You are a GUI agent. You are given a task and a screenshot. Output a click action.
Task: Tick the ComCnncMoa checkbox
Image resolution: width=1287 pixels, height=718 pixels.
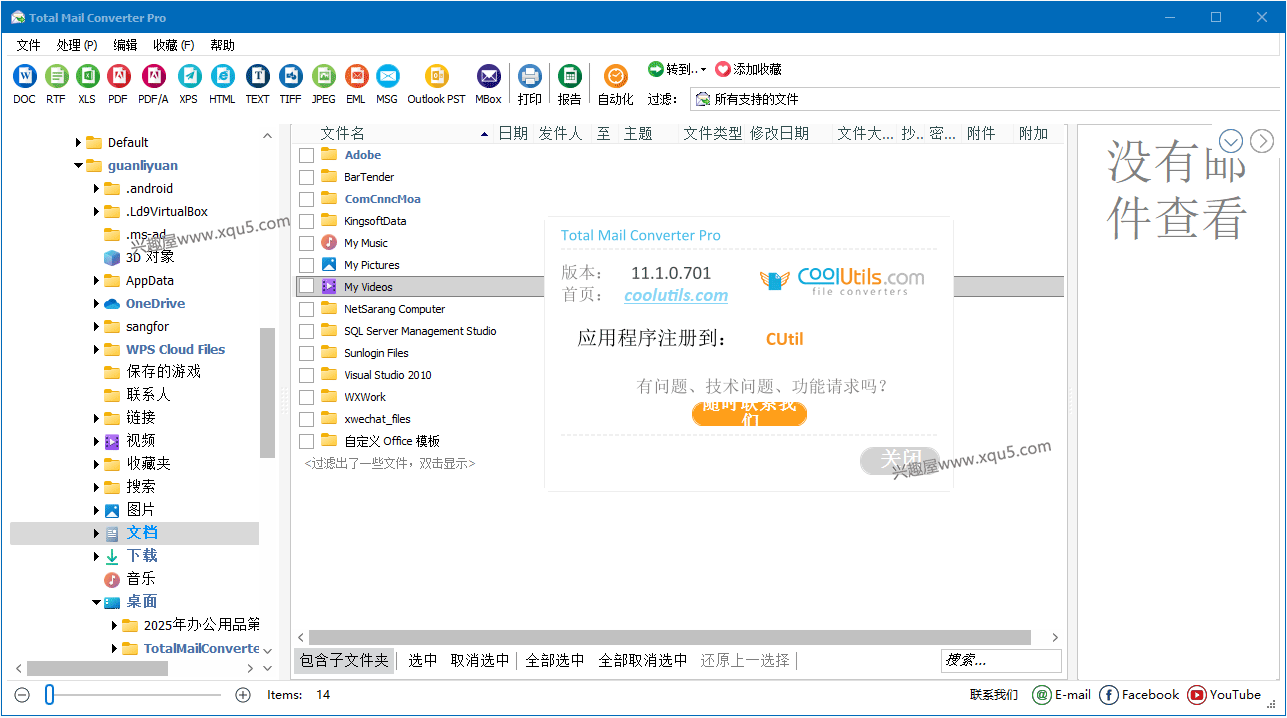point(306,199)
